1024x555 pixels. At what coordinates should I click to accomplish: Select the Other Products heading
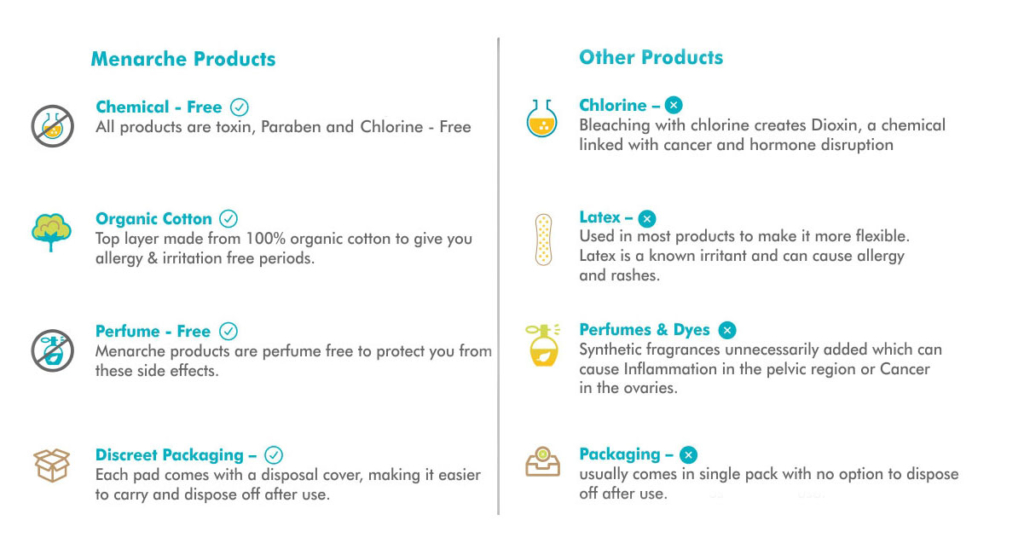tap(651, 57)
